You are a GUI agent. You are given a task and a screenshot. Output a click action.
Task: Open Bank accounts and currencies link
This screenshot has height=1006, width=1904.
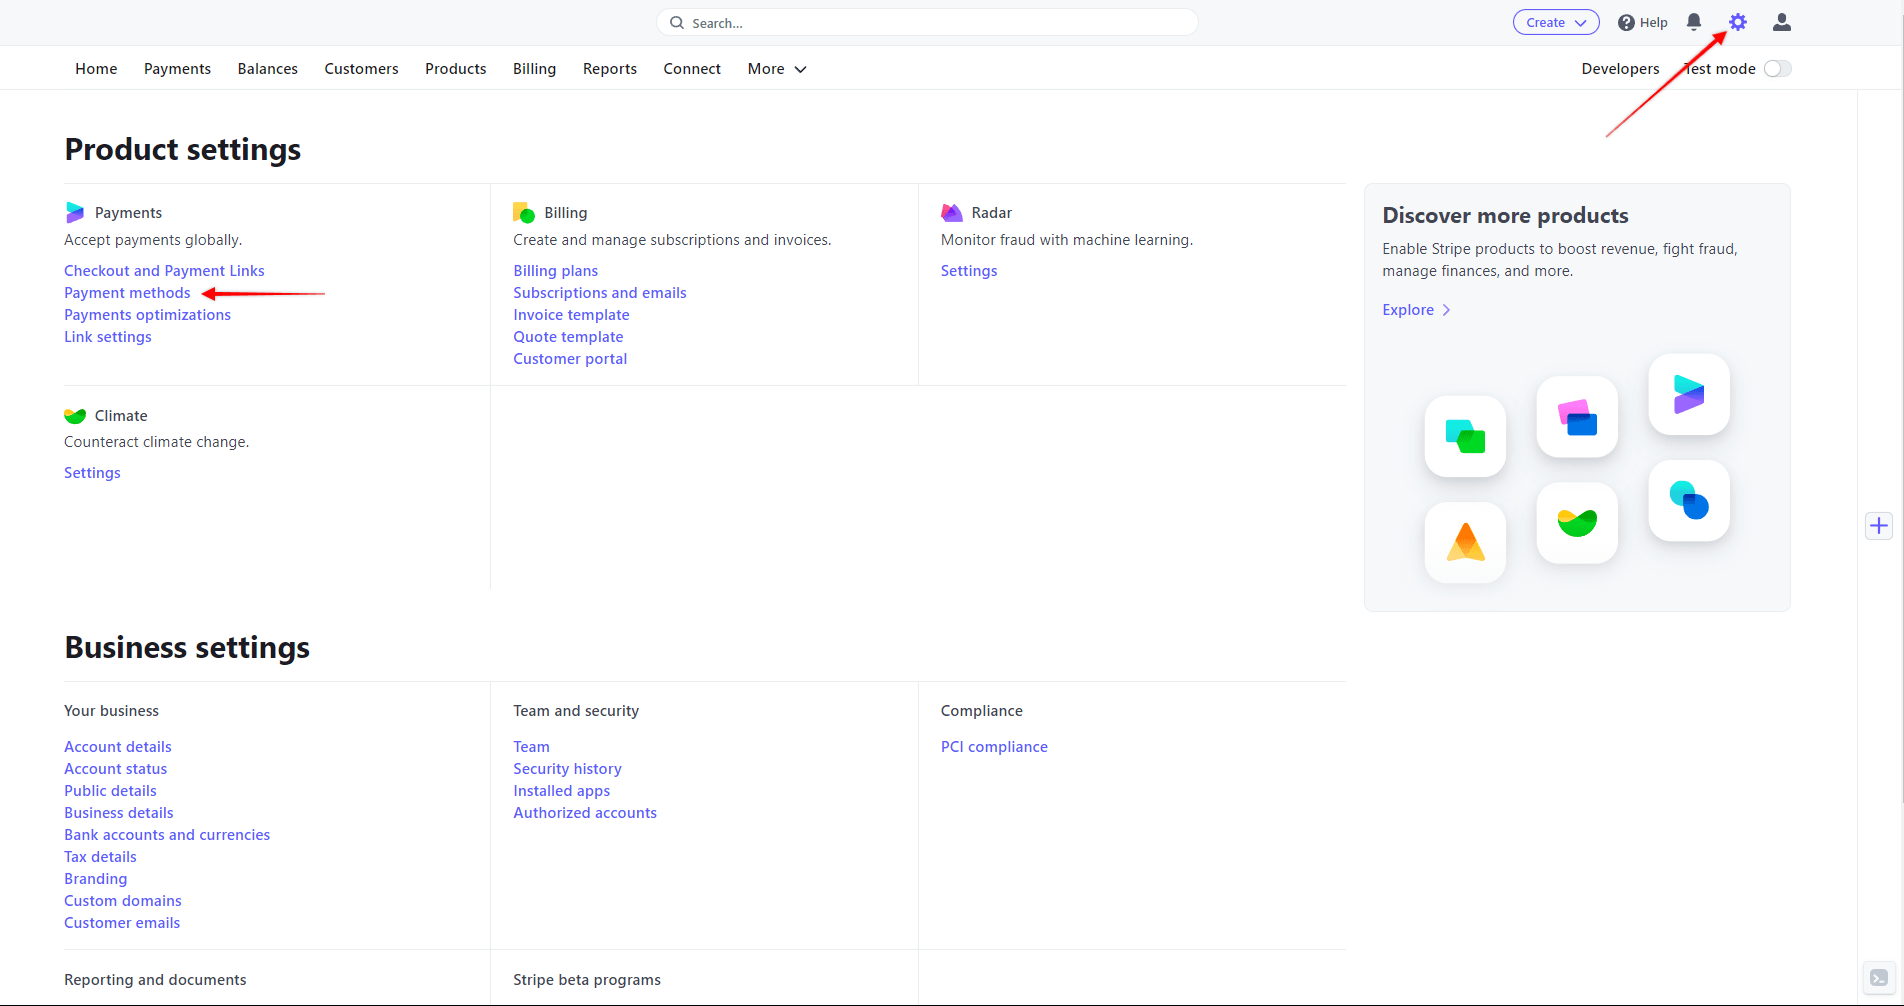click(x=167, y=835)
